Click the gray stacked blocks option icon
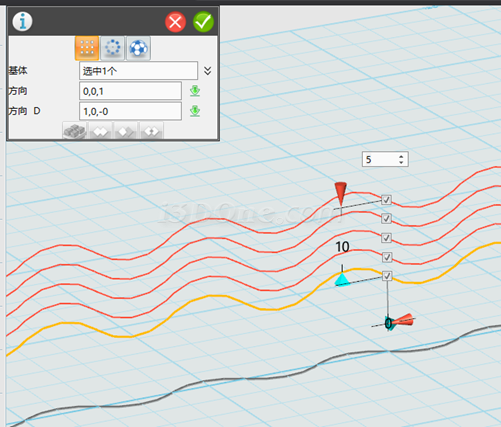The width and height of the screenshot is (501, 427). (75, 131)
